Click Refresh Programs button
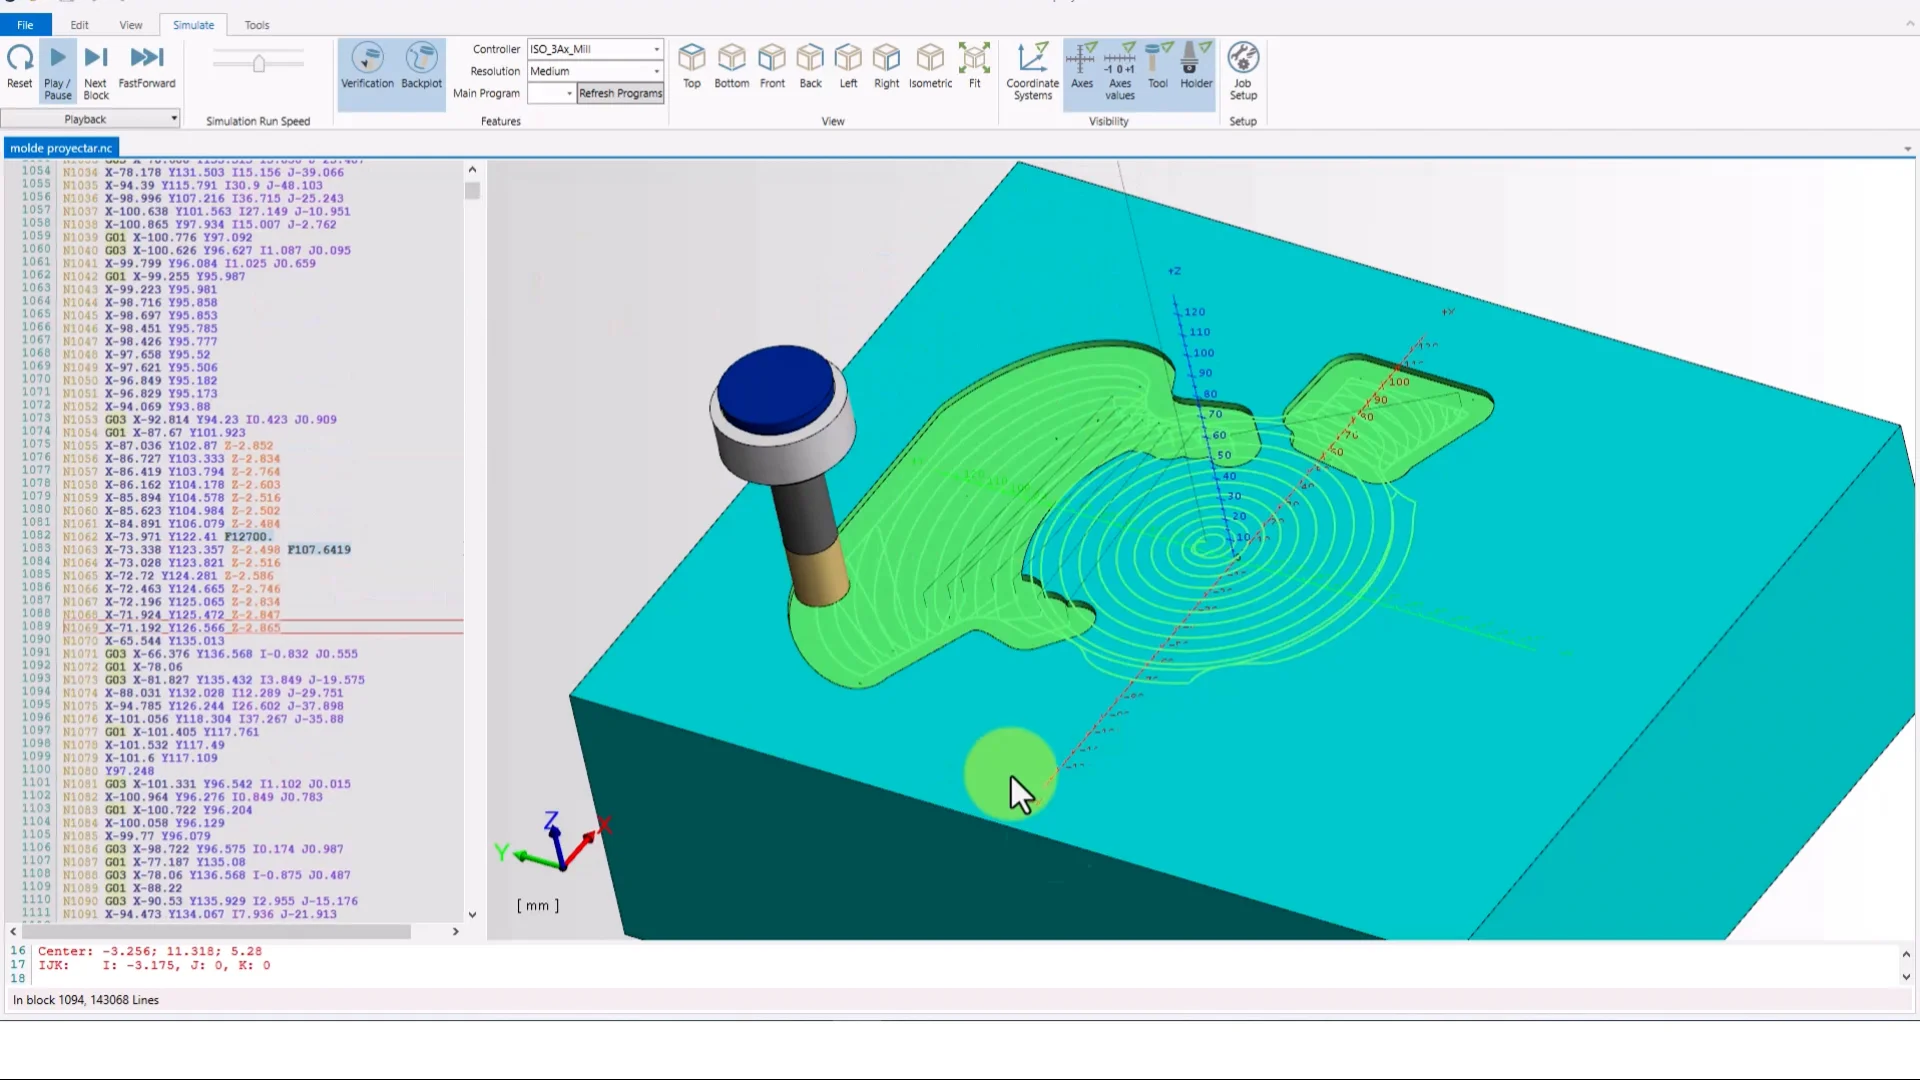The width and height of the screenshot is (1920, 1080). coord(620,93)
